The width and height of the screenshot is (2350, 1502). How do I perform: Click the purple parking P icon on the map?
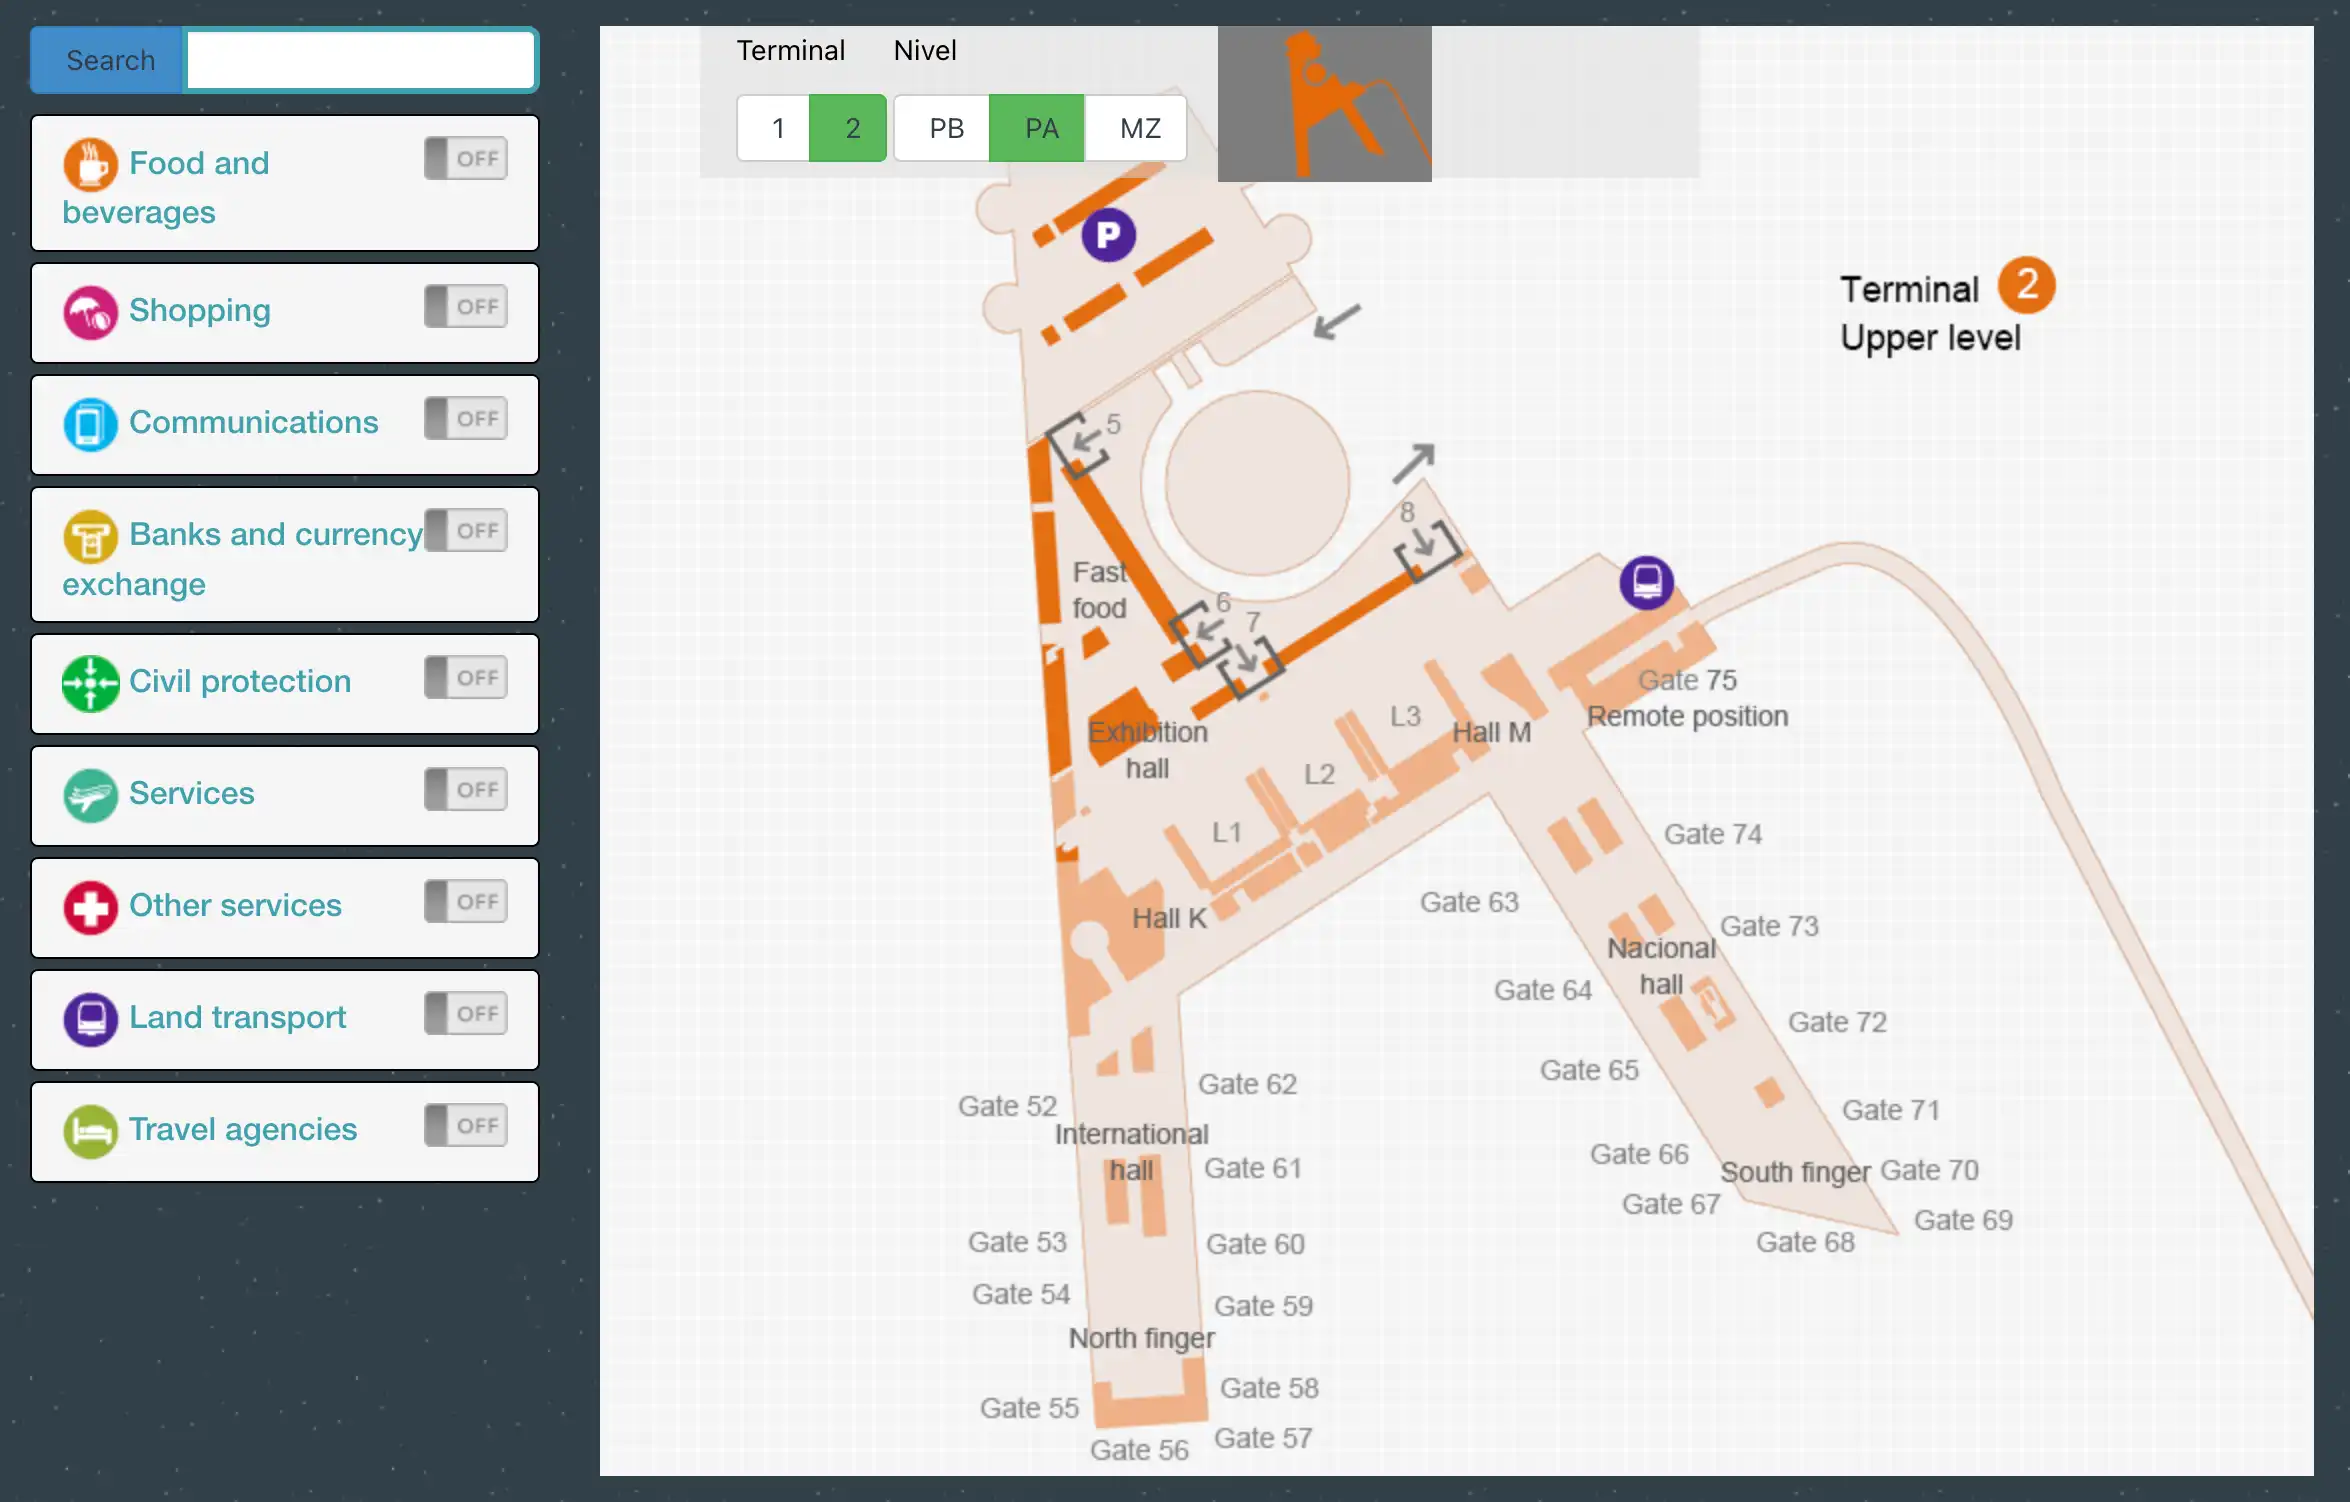click(1108, 233)
